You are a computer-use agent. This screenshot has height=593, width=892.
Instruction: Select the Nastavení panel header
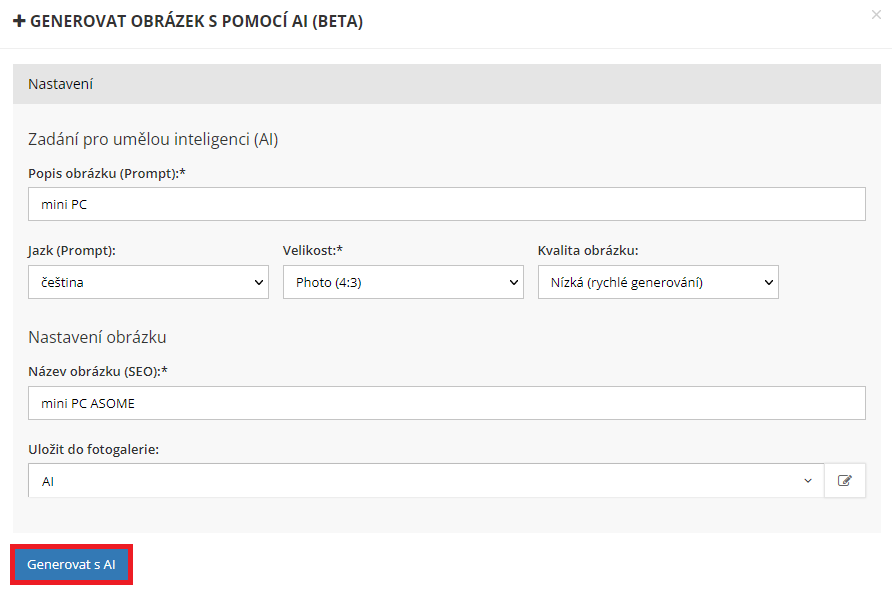[446, 84]
